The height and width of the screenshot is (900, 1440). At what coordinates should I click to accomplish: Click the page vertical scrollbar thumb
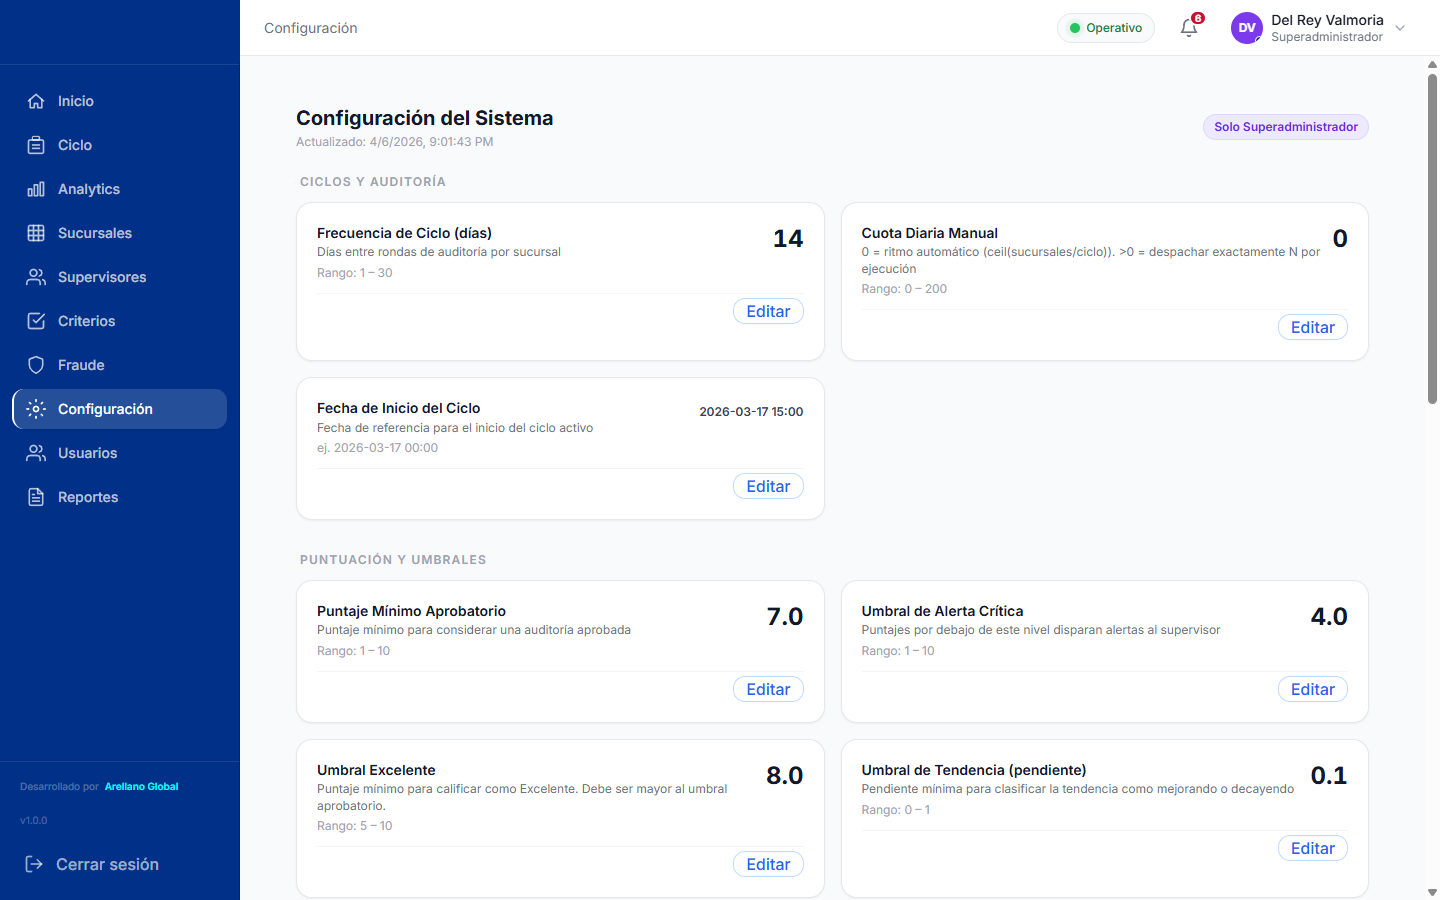pyautogui.click(x=1432, y=238)
